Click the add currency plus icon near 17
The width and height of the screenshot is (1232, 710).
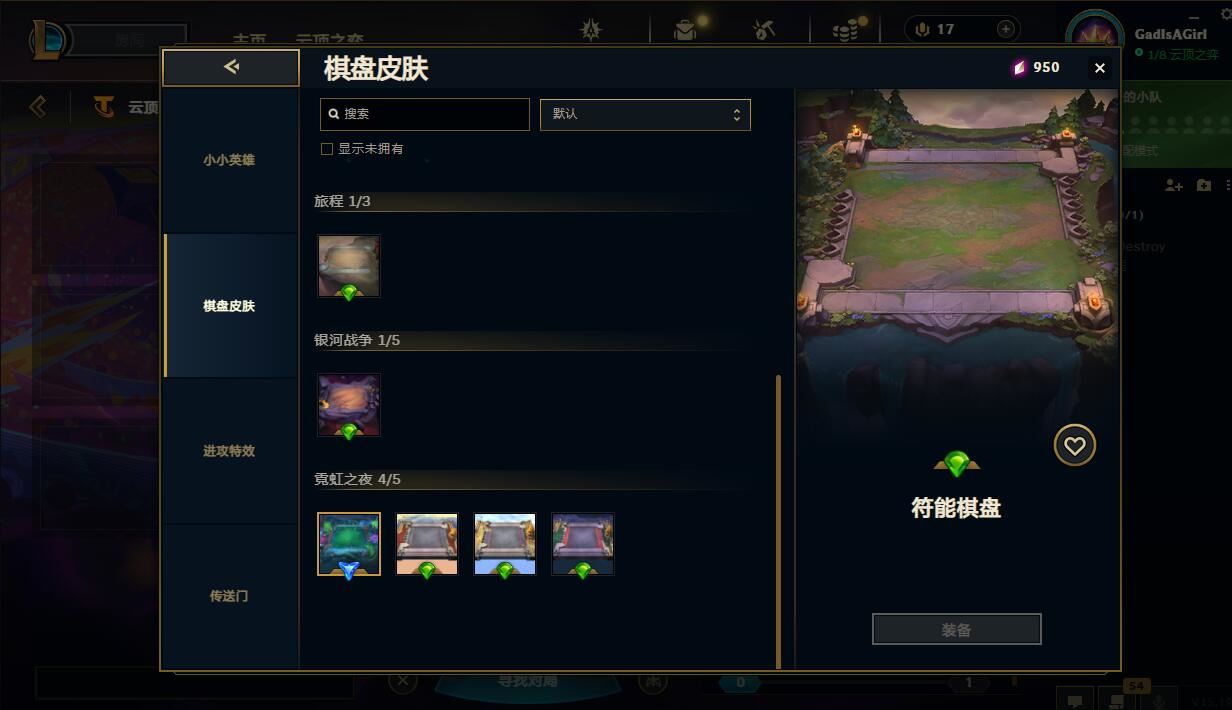click(1006, 29)
